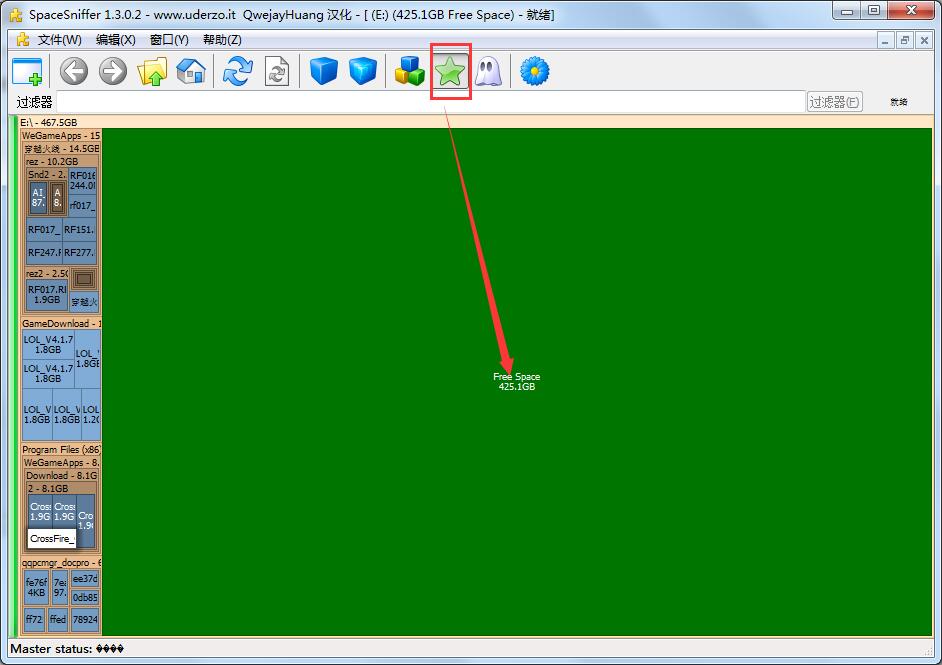Restore the inner child window below the title bar

coord(904,40)
